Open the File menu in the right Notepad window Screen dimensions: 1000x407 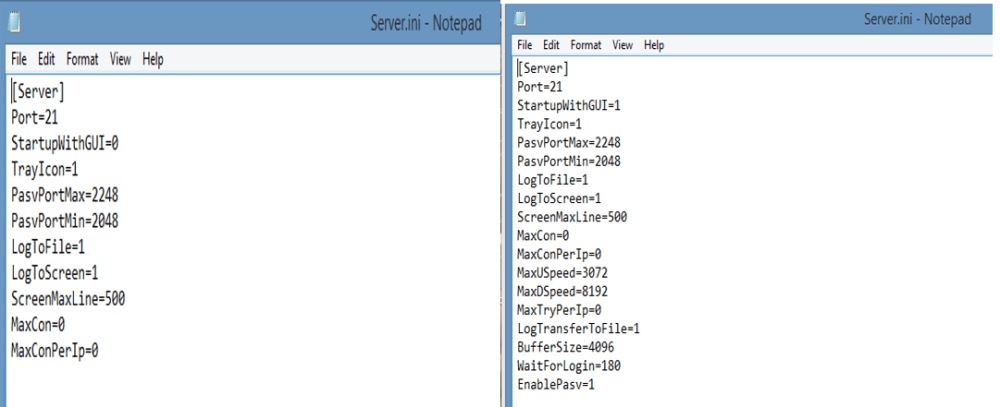[x=523, y=45]
